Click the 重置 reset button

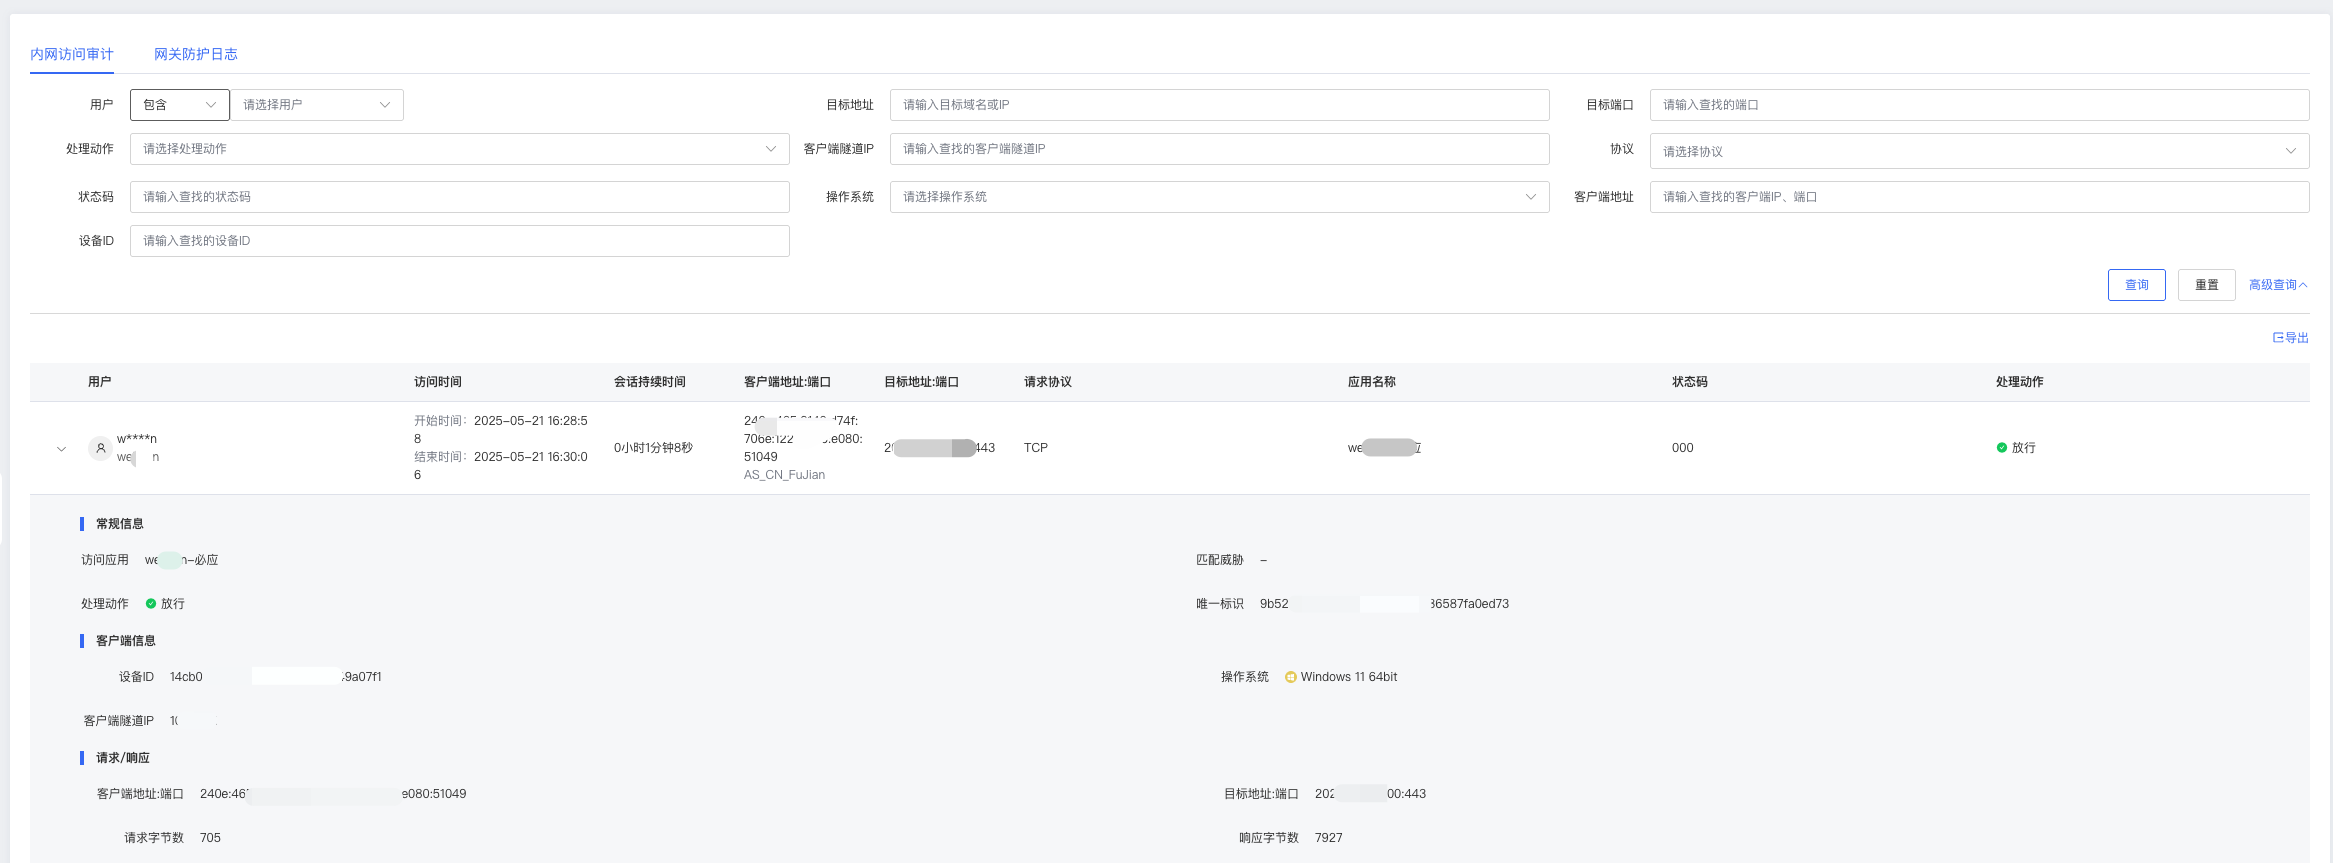pos(2206,285)
